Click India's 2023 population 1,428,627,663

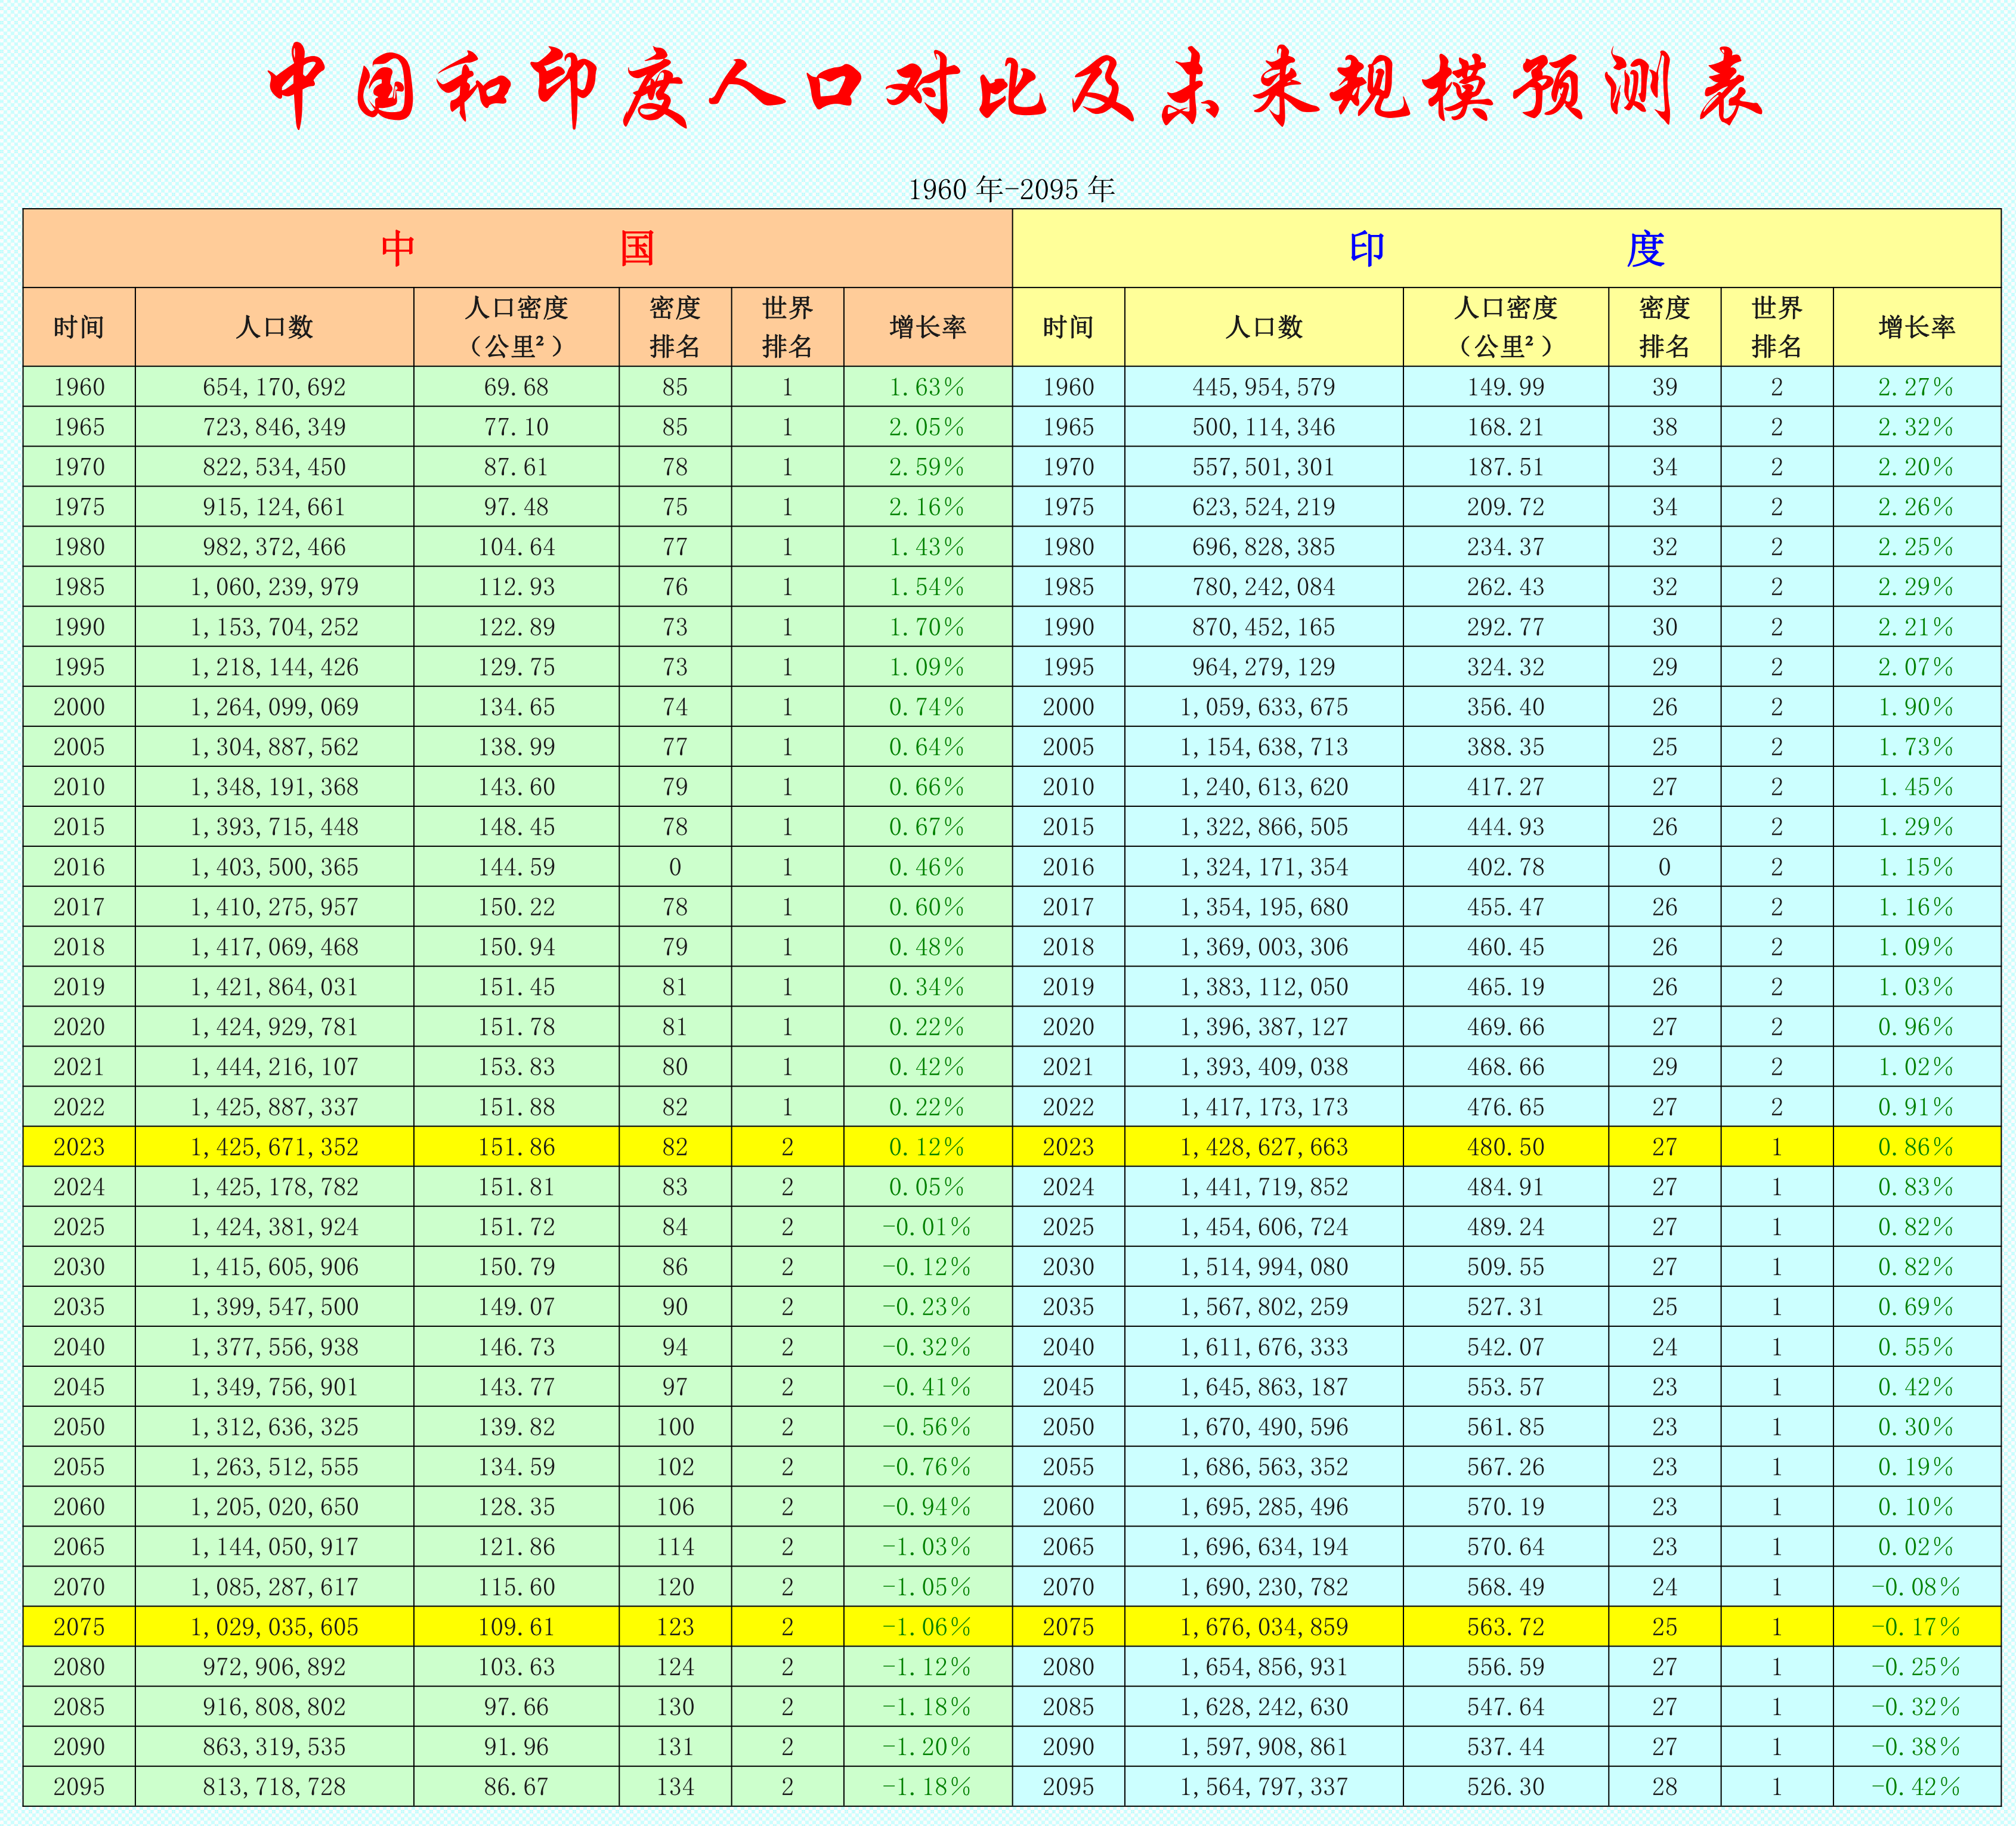point(1264,1147)
